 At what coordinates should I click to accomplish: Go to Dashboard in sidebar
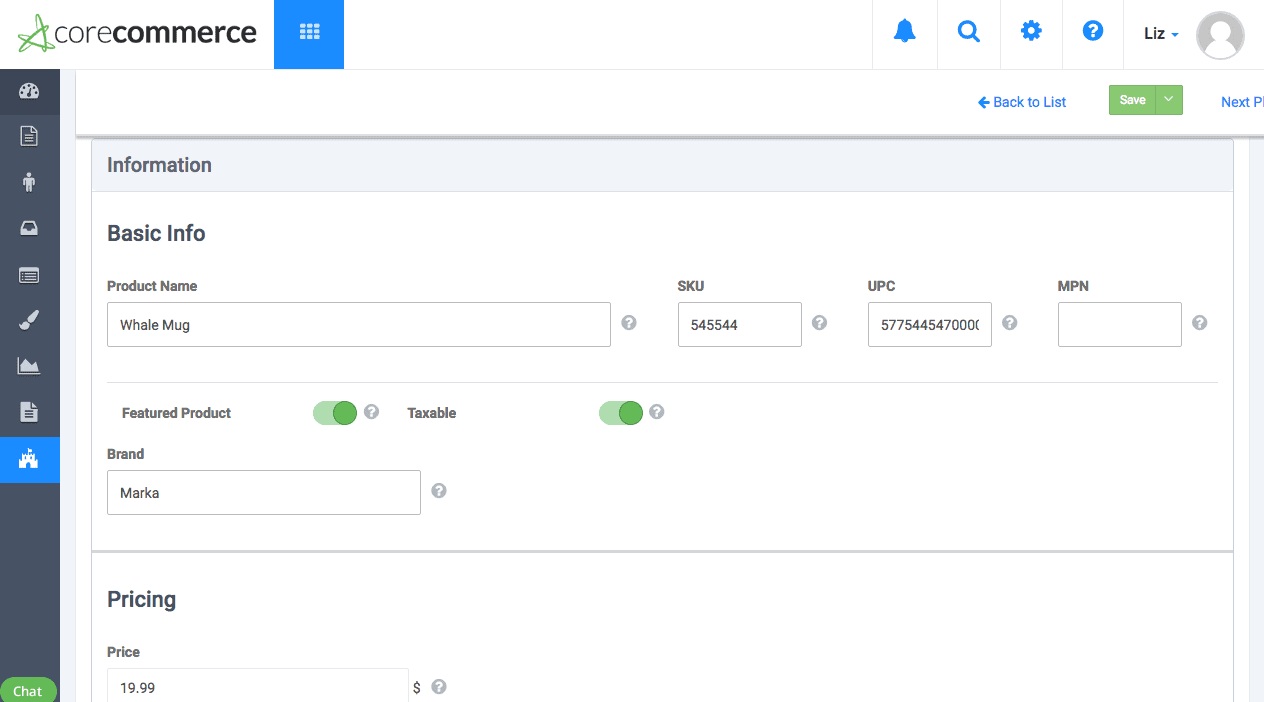(x=29, y=92)
